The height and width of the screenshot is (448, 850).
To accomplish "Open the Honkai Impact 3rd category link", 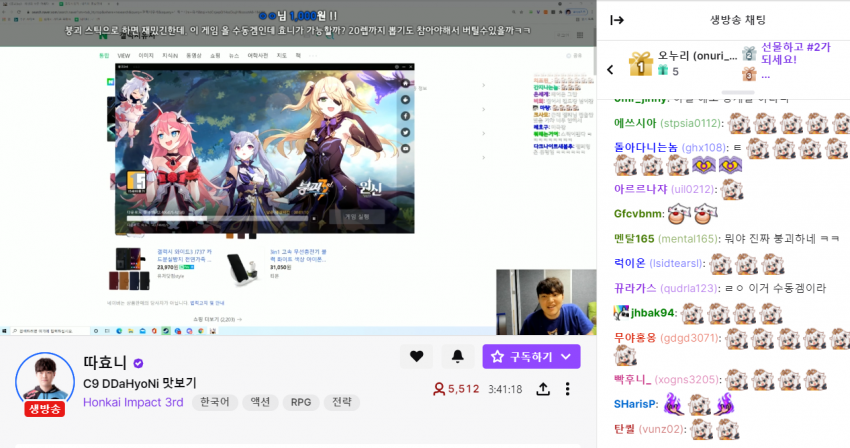I will (133, 402).
